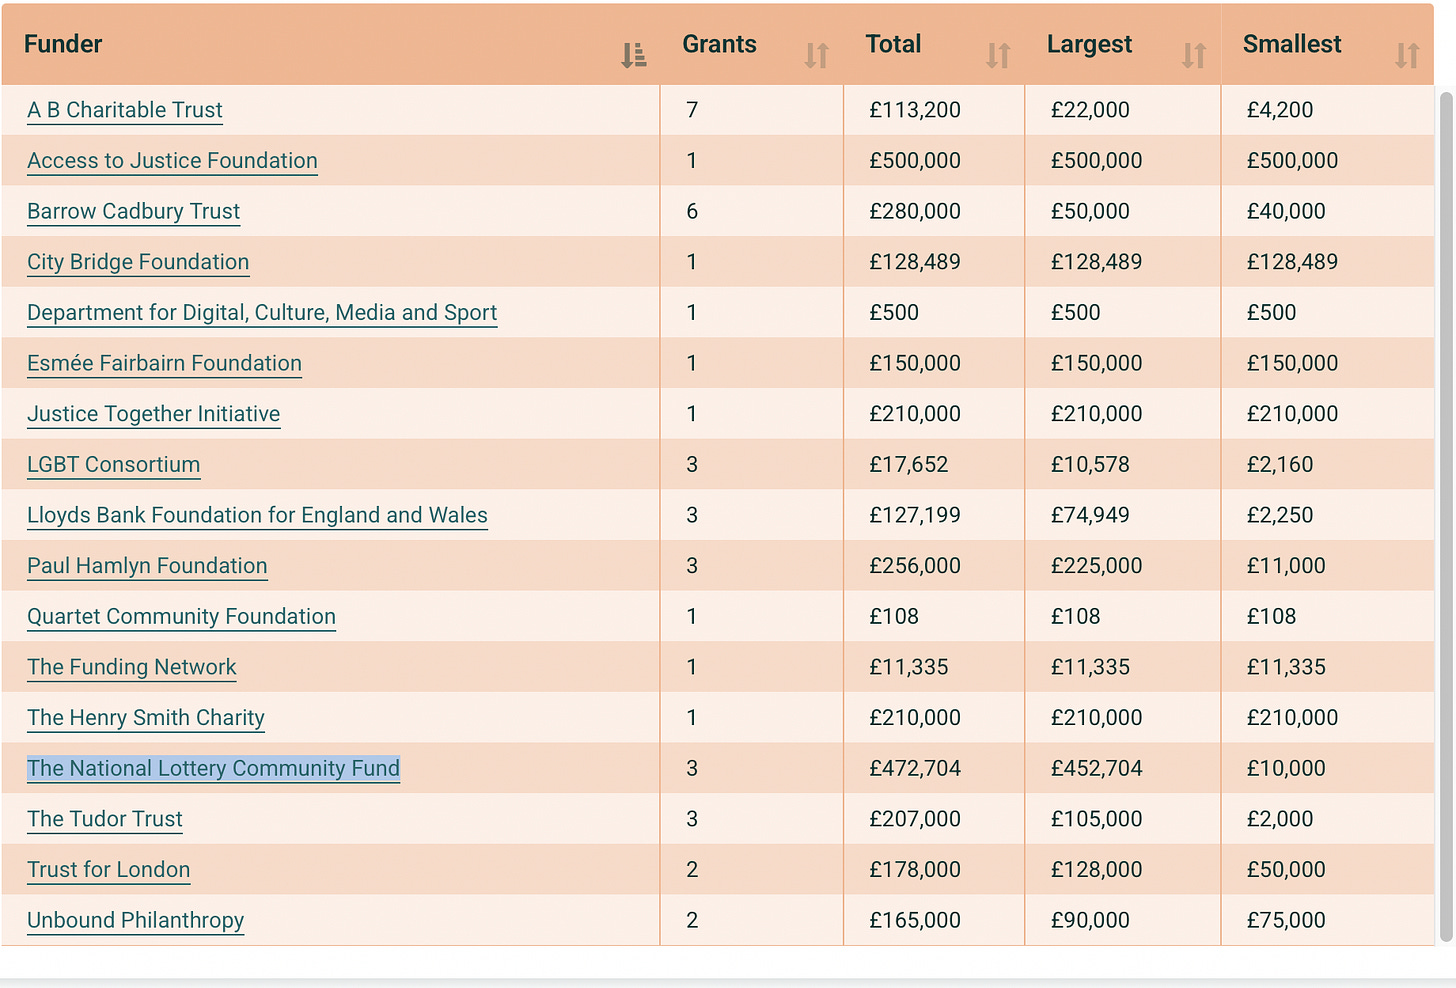Sort by Grants column arrows icon

pos(817,55)
